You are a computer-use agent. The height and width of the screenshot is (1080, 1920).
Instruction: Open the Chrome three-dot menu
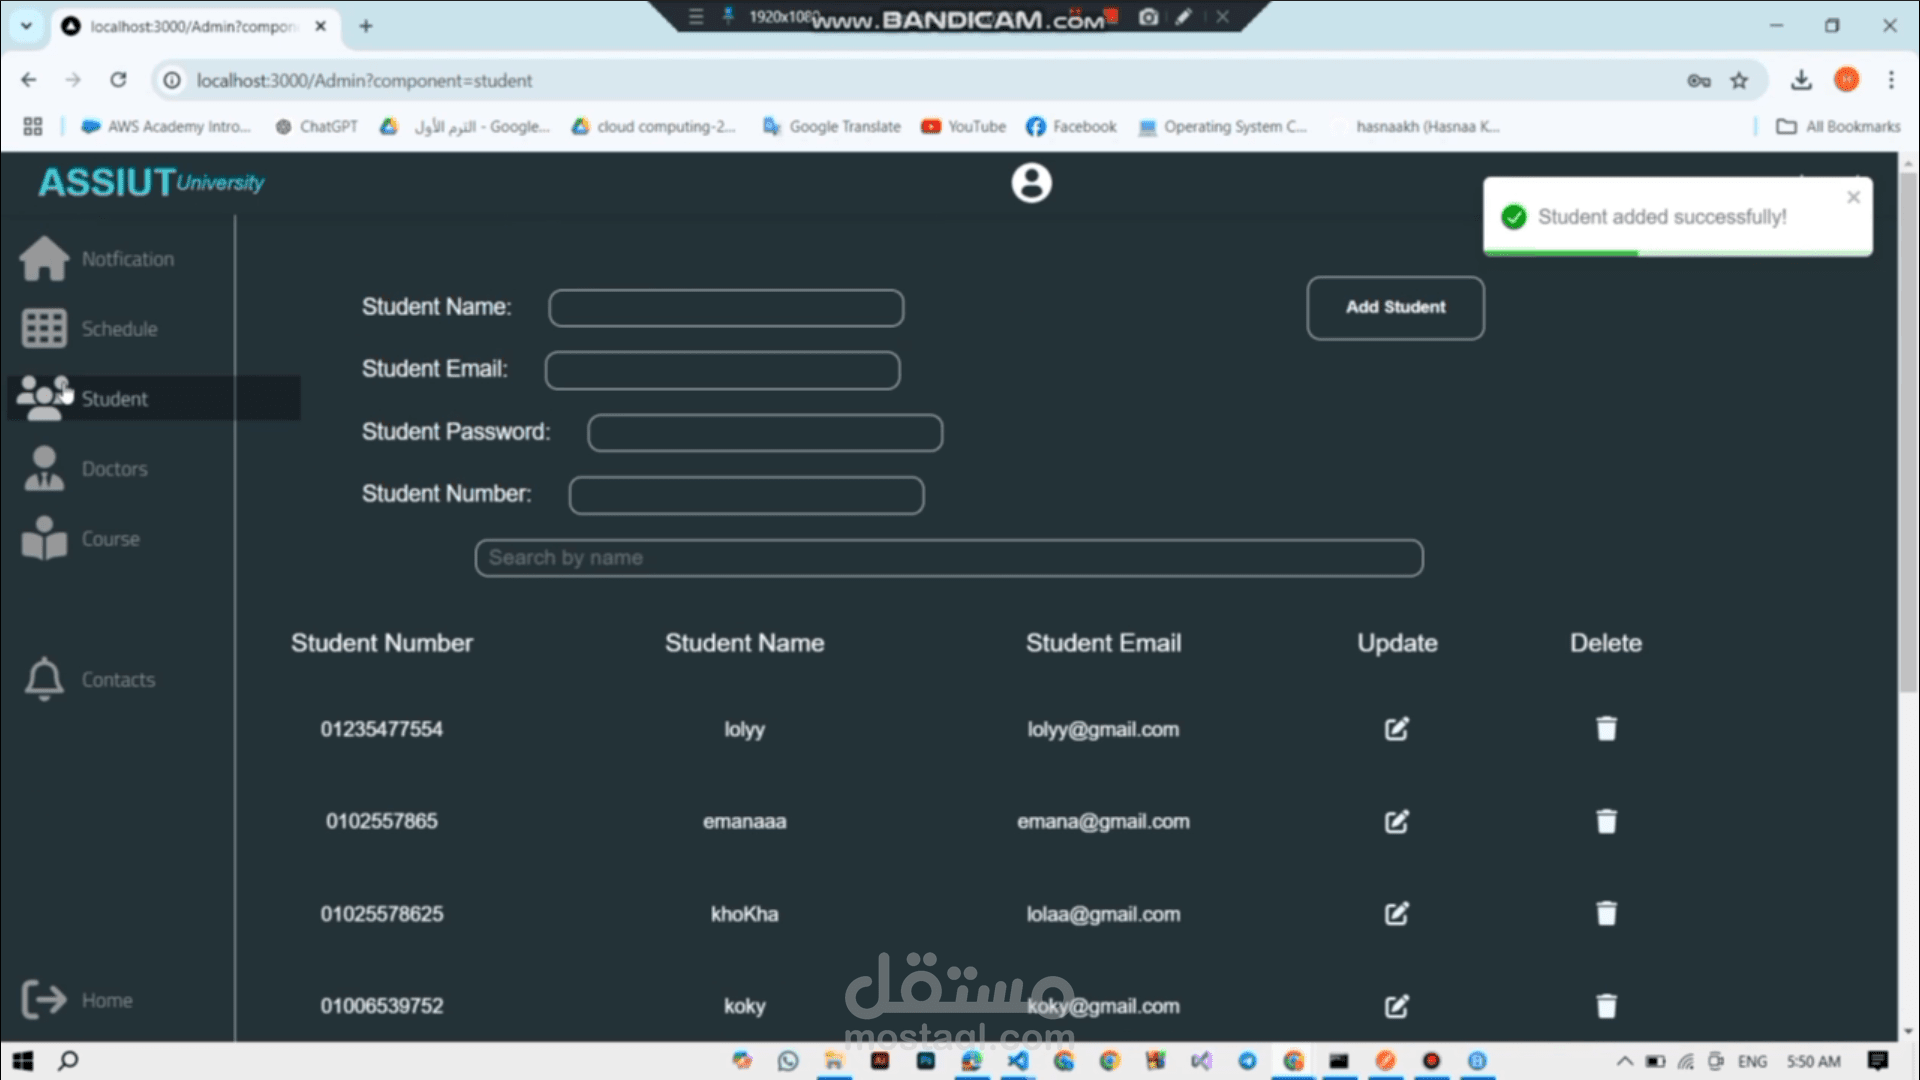point(1891,81)
